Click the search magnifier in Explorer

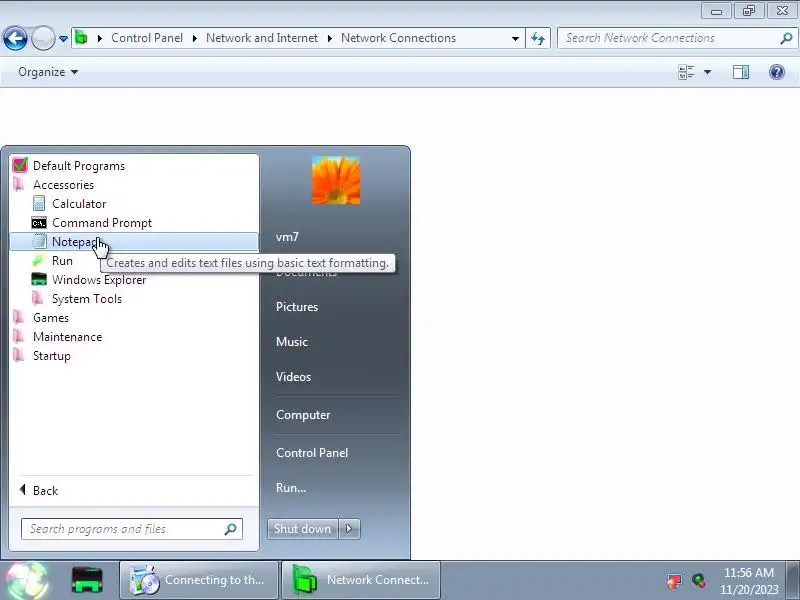coord(786,38)
